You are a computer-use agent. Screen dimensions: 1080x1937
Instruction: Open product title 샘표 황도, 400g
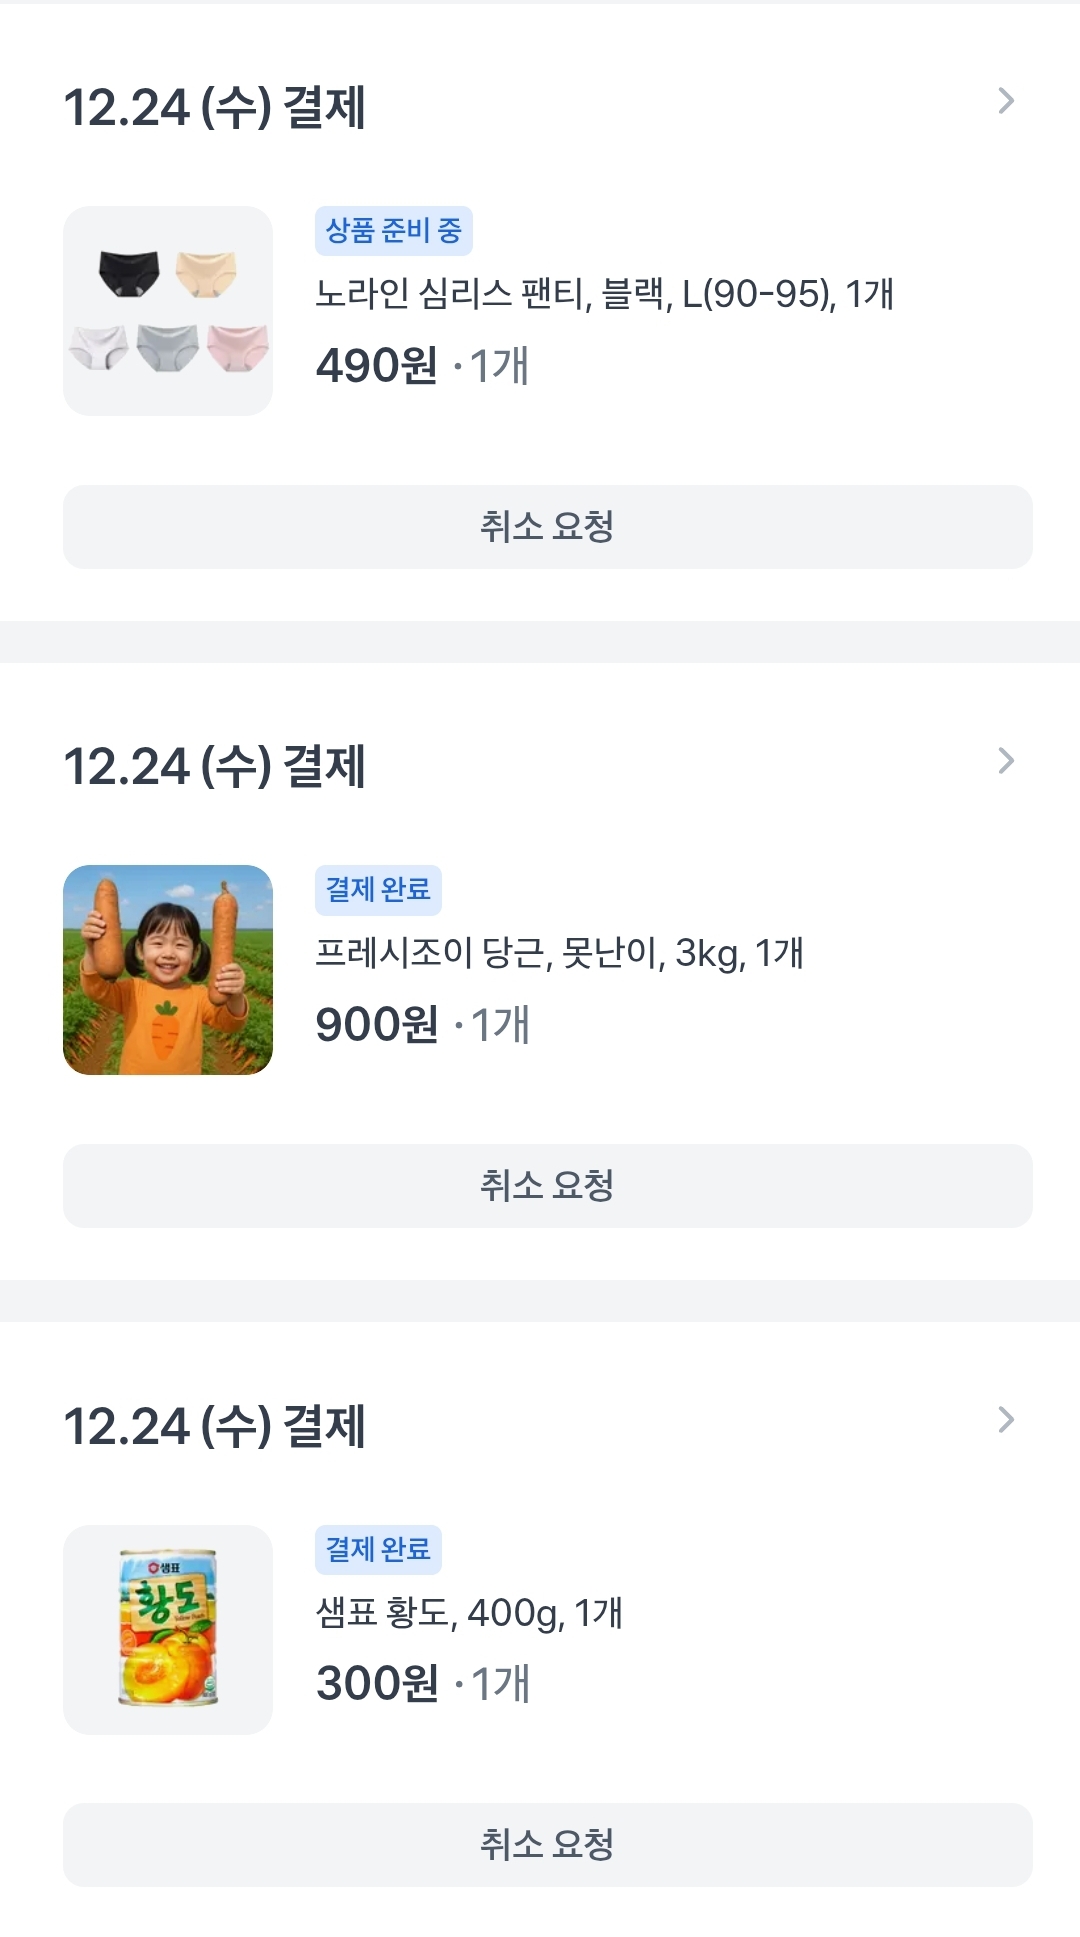click(469, 1612)
